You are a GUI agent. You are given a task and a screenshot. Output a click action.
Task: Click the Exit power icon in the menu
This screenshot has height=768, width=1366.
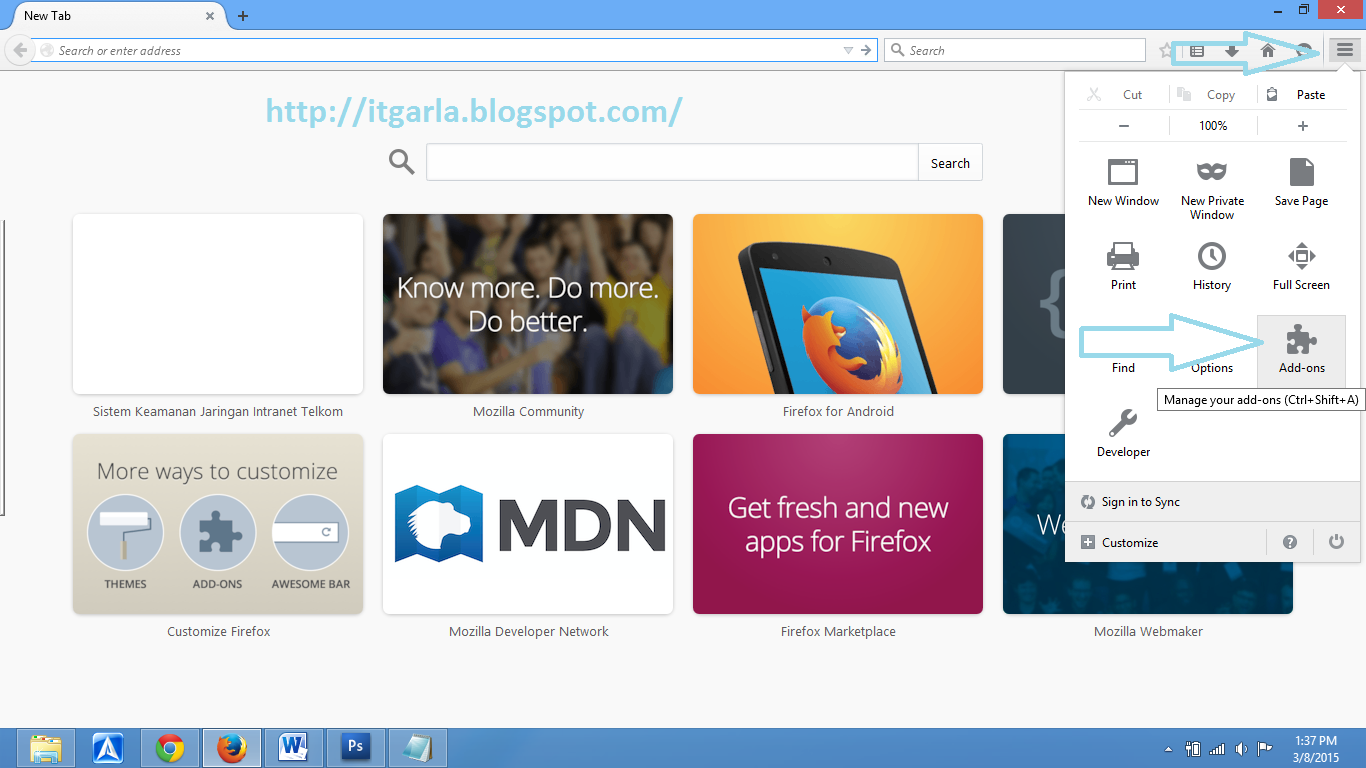[x=1336, y=542]
